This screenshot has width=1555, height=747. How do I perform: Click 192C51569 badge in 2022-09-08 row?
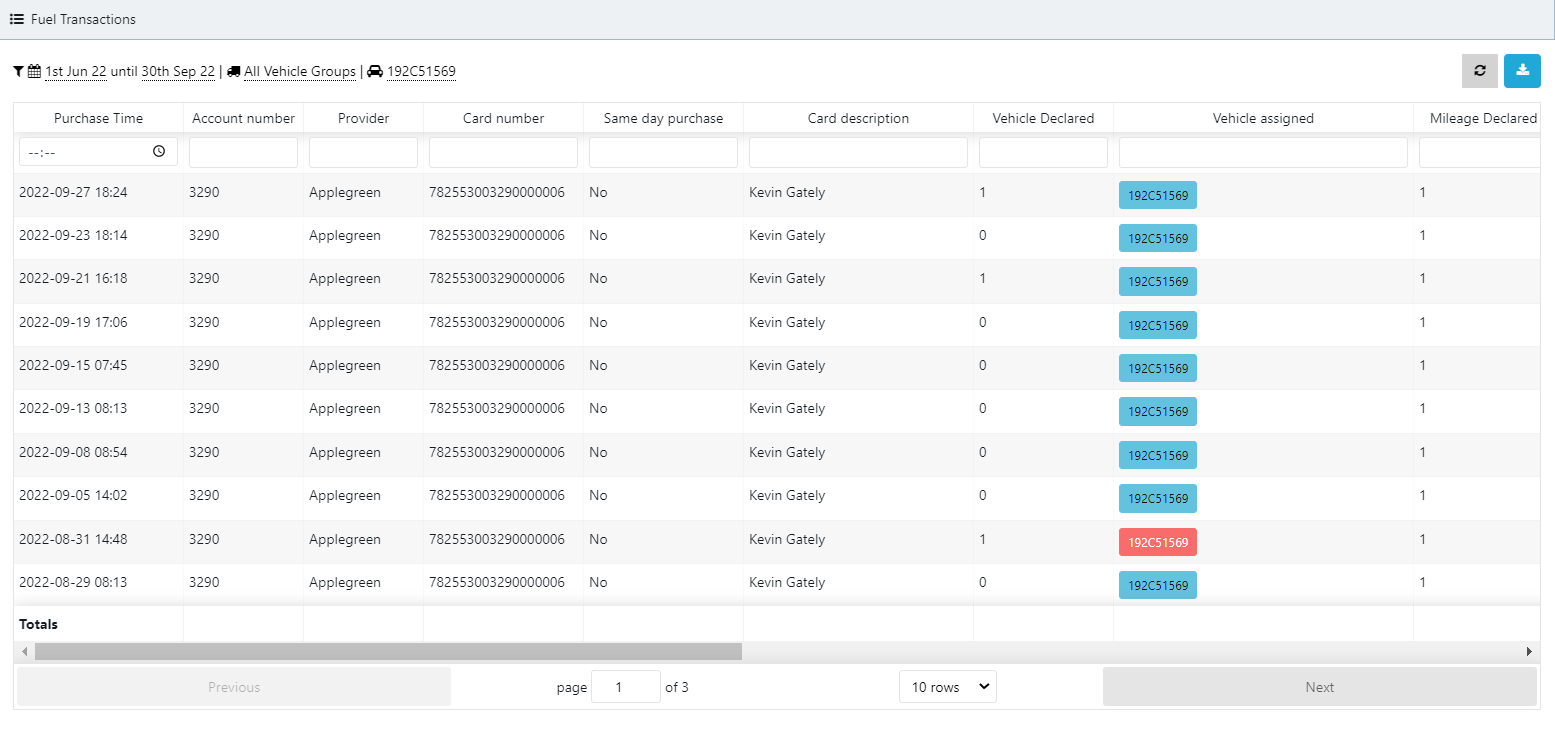coord(1158,455)
